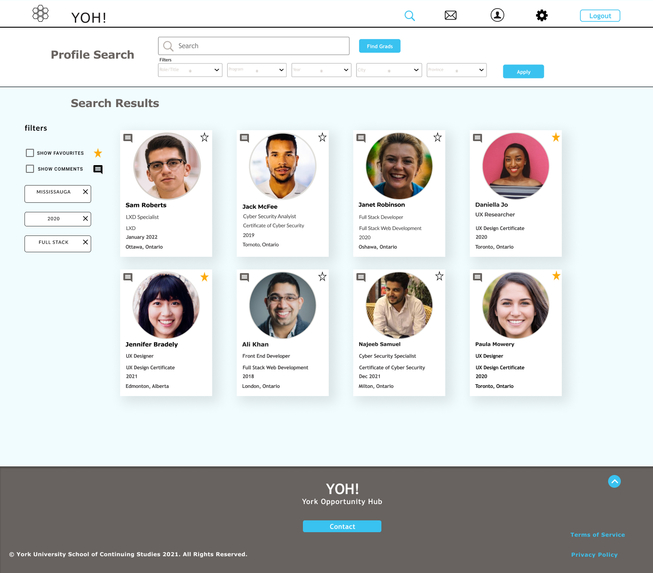653x573 pixels.
Task: Click the name Jennifer Bradely
Action: [152, 344]
